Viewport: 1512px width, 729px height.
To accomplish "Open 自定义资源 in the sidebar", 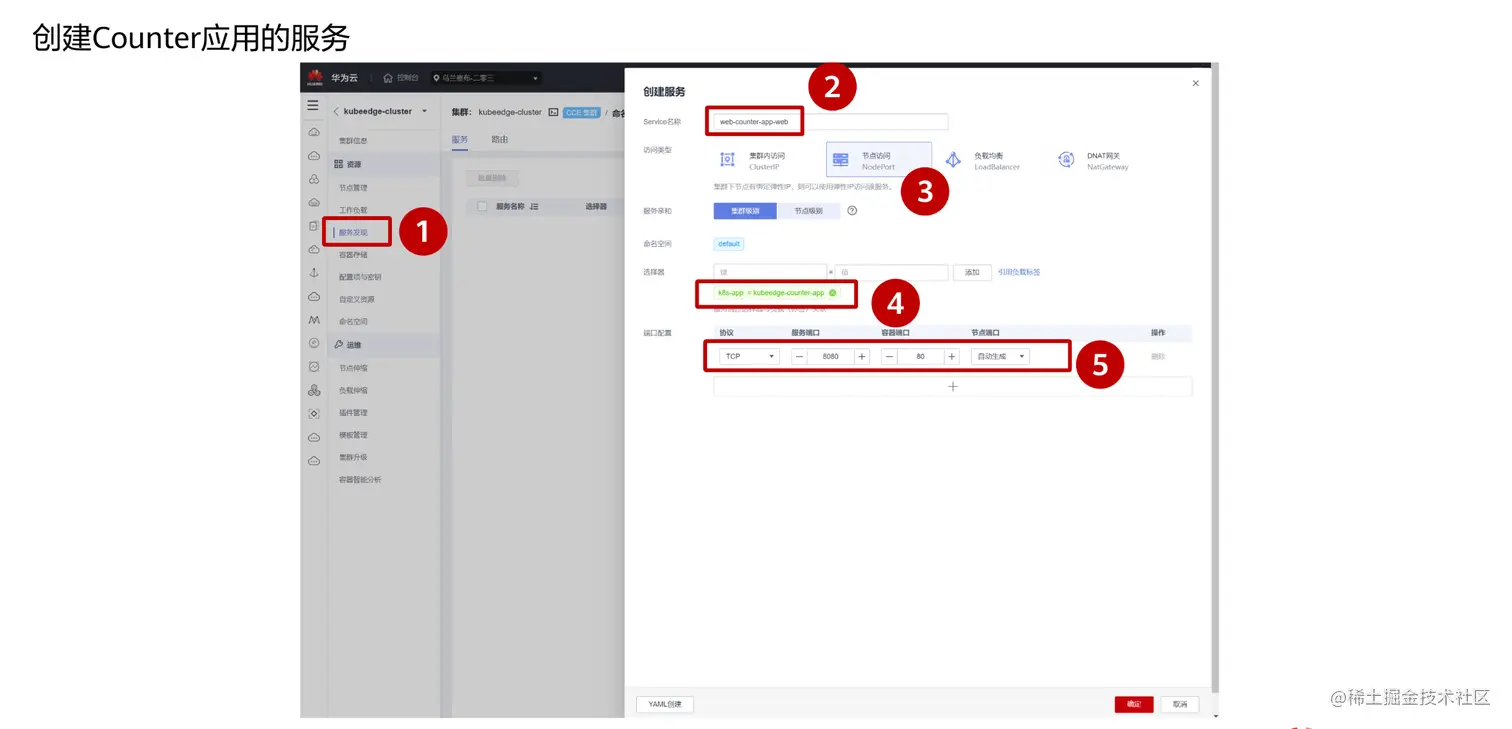I will (357, 299).
